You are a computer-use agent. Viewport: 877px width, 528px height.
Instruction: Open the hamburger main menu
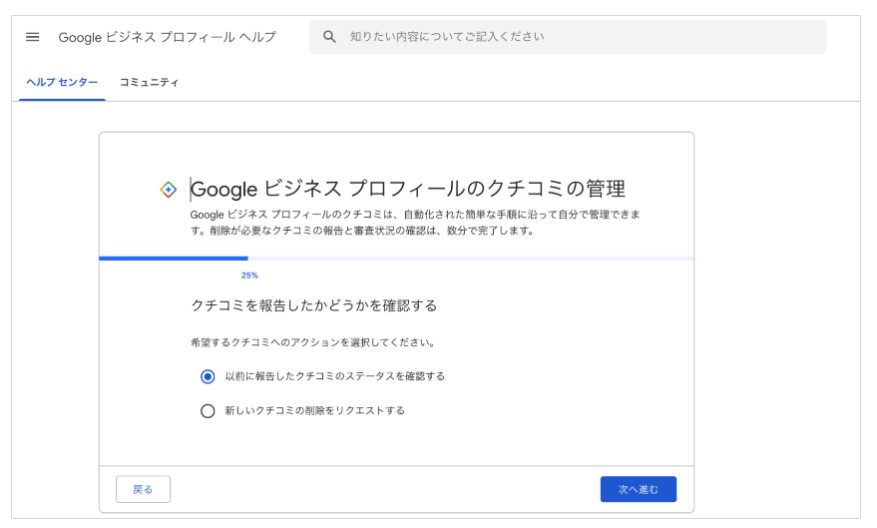32,37
